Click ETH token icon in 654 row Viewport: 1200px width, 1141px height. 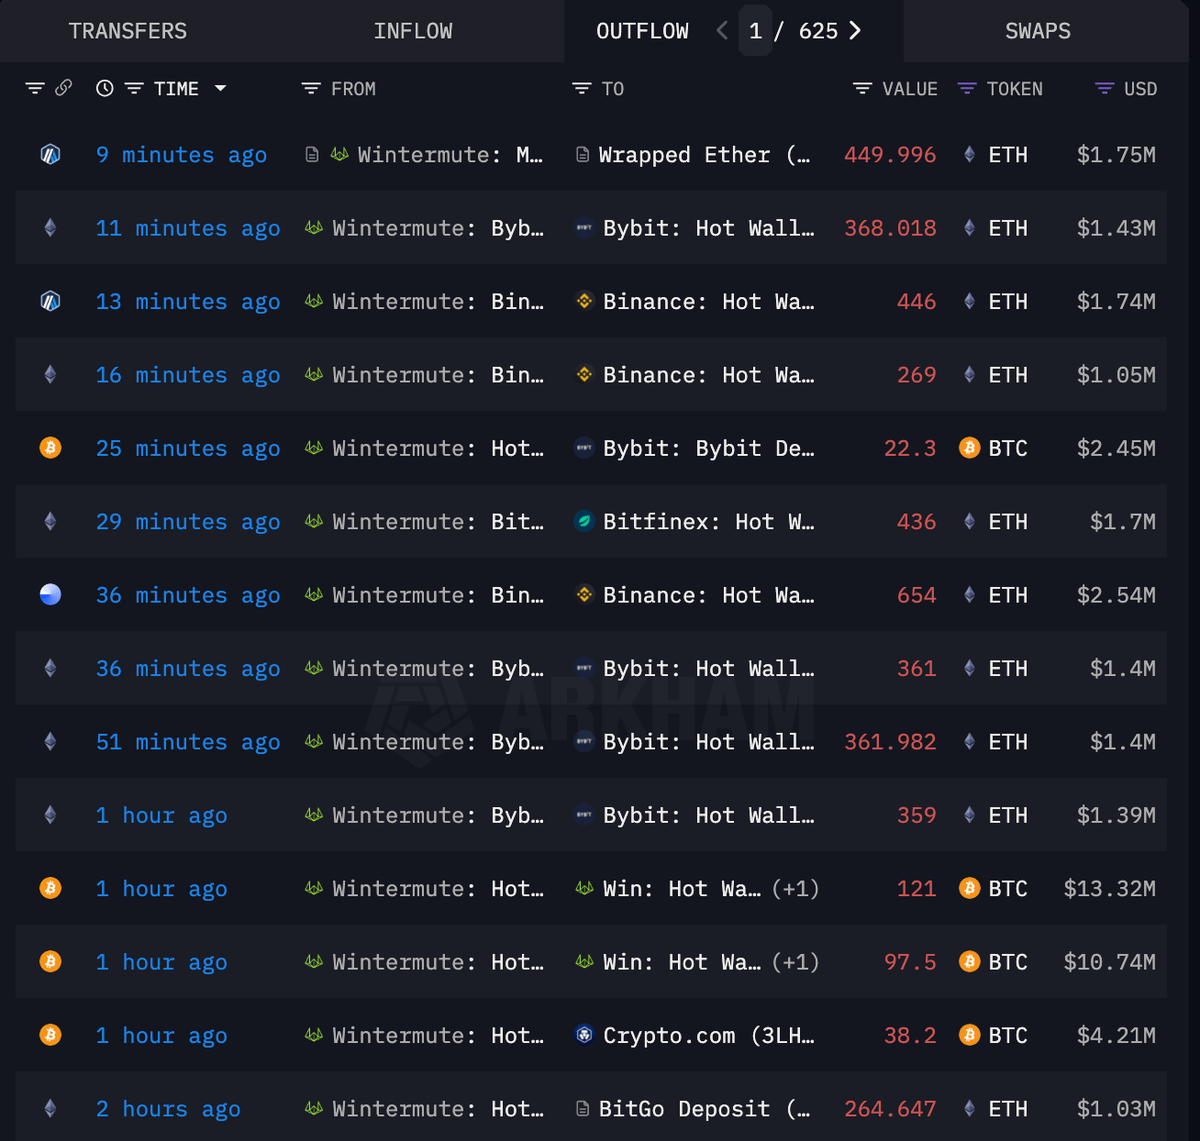969,595
